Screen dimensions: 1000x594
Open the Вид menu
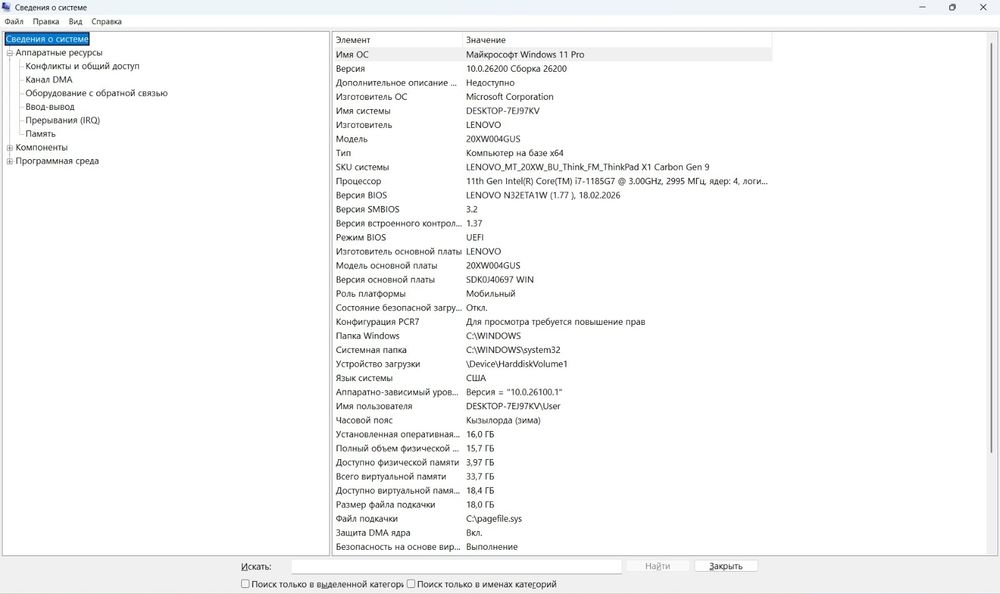75,21
